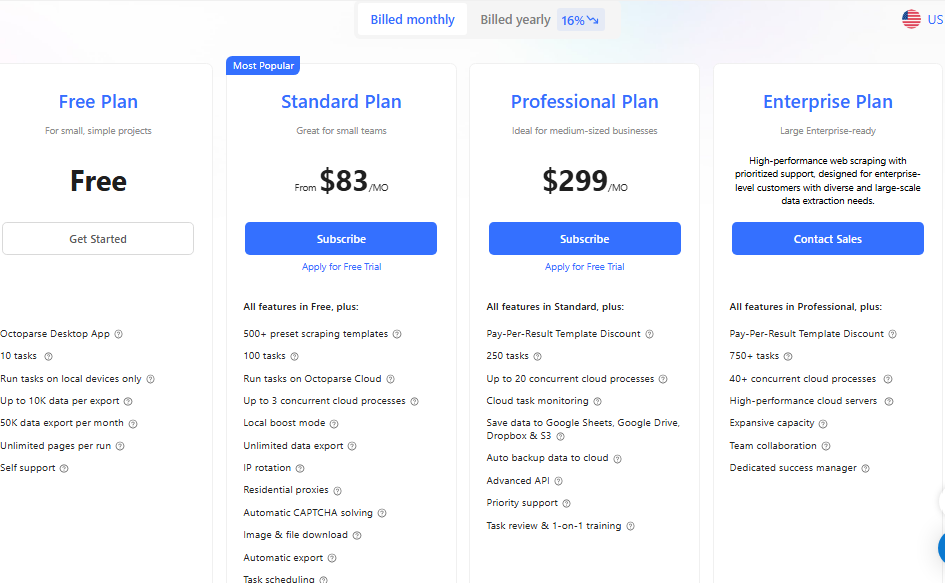
Task: Click info icon beside Cloud task monitoring
Action: click(598, 401)
